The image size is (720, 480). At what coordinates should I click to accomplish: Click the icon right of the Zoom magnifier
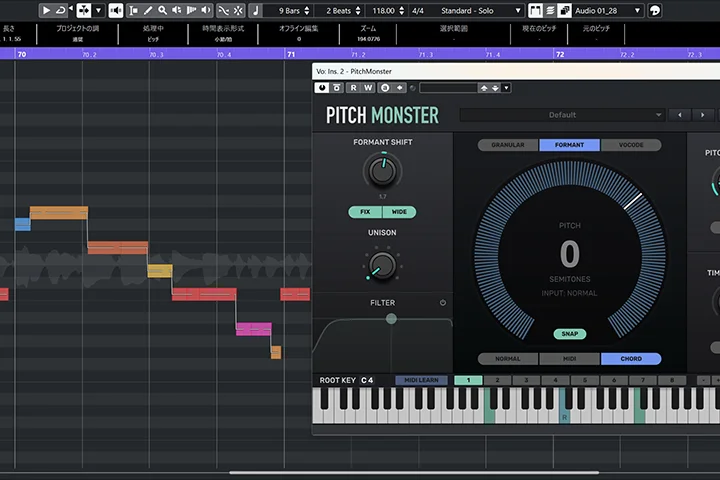(177, 10)
